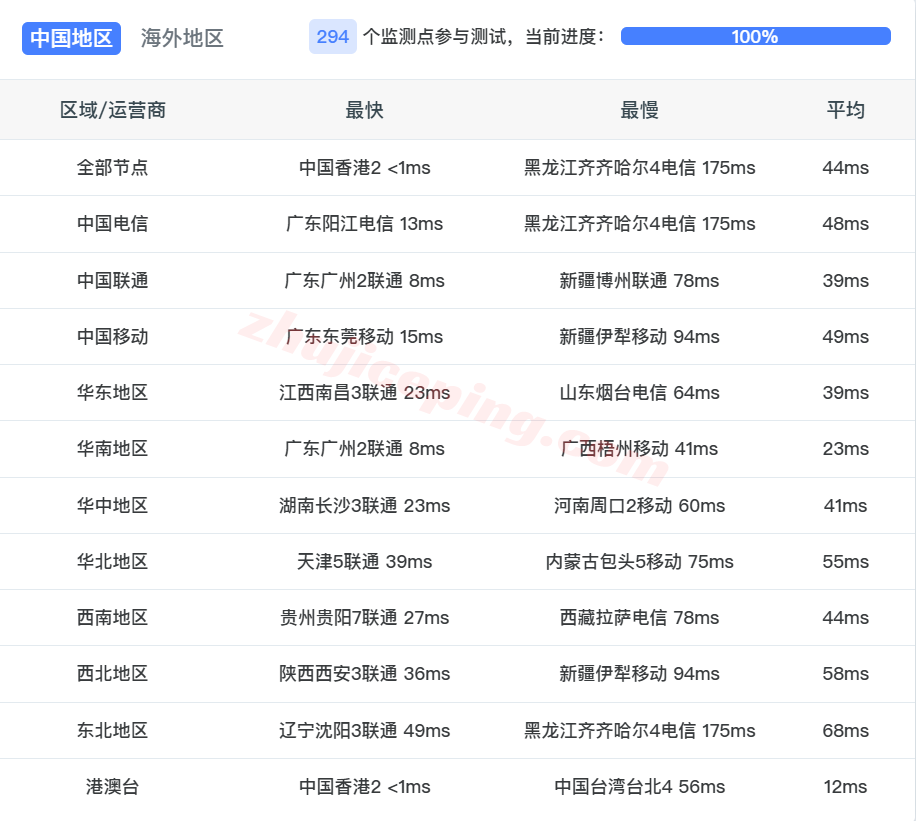916x821 pixels.
Task: Click 黑龙江齐齐哈尔4电信 175ms in 中国电信 row
Action: tap(640, 224)
